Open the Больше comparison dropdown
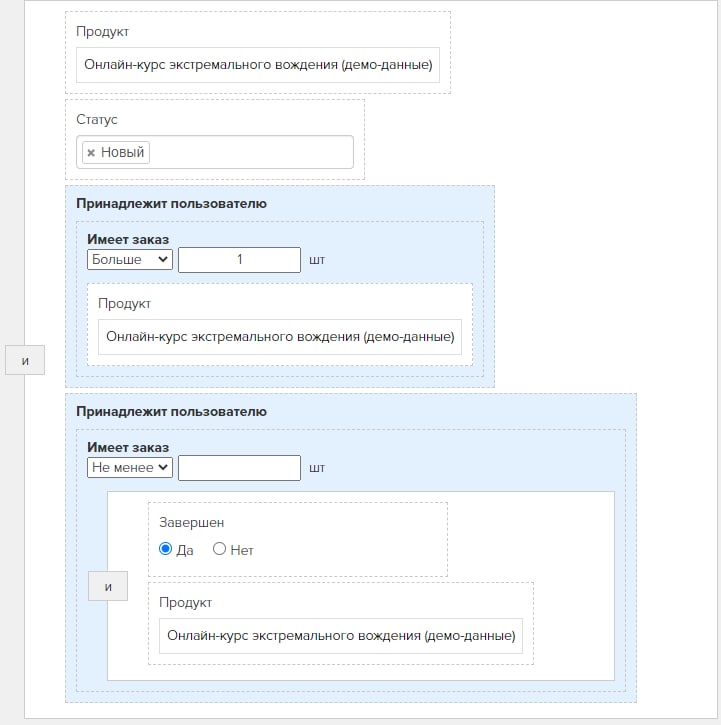 (x=130, y=259)
